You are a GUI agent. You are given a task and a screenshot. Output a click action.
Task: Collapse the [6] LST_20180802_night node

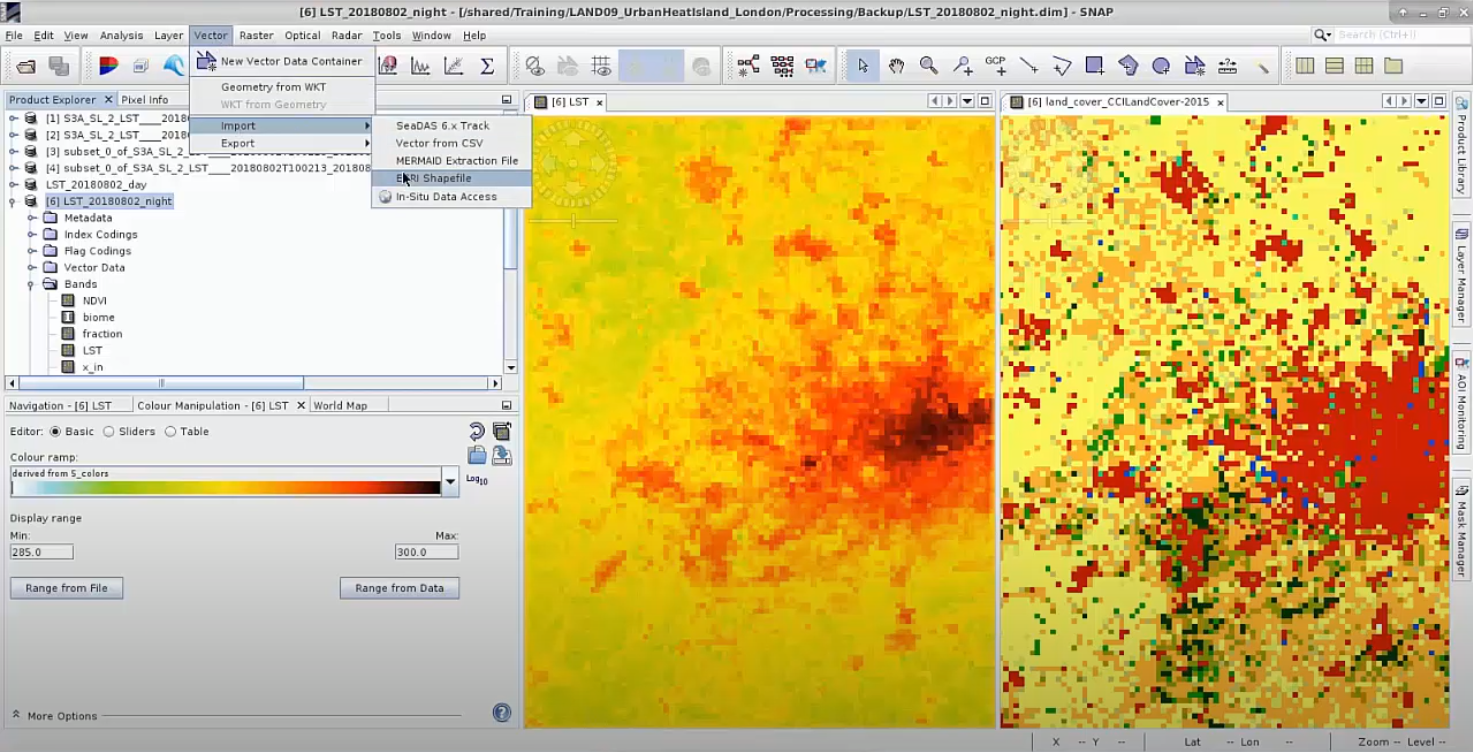[14, 201]
